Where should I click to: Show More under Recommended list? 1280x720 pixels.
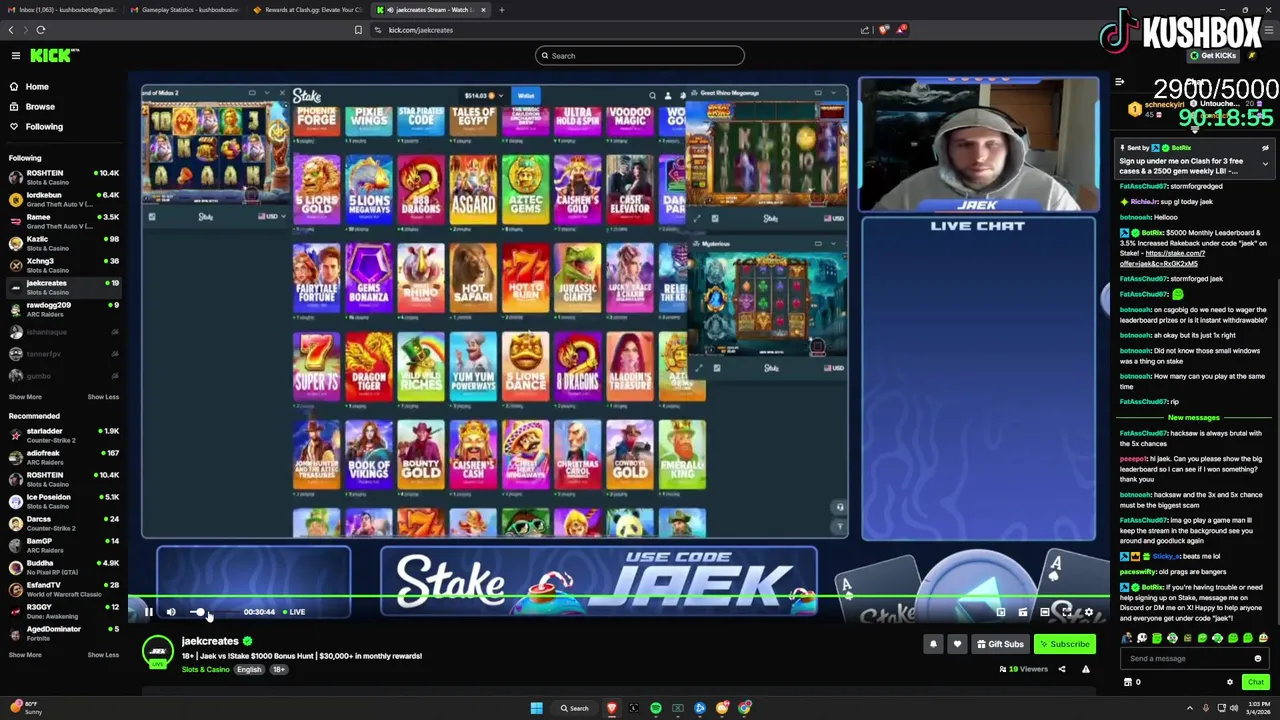25,655
